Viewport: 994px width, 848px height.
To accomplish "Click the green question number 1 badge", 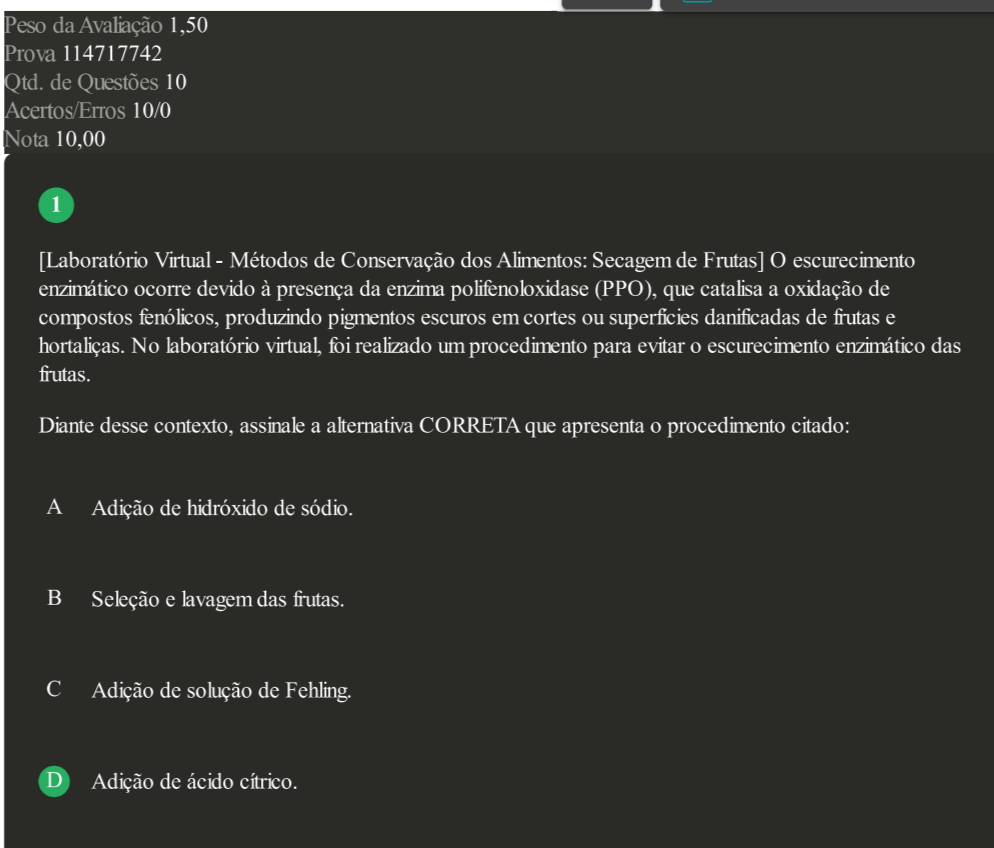I will coord(56,205).
